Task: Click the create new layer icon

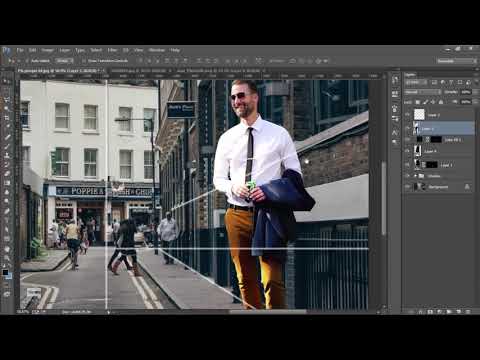Action: point(459,312)
